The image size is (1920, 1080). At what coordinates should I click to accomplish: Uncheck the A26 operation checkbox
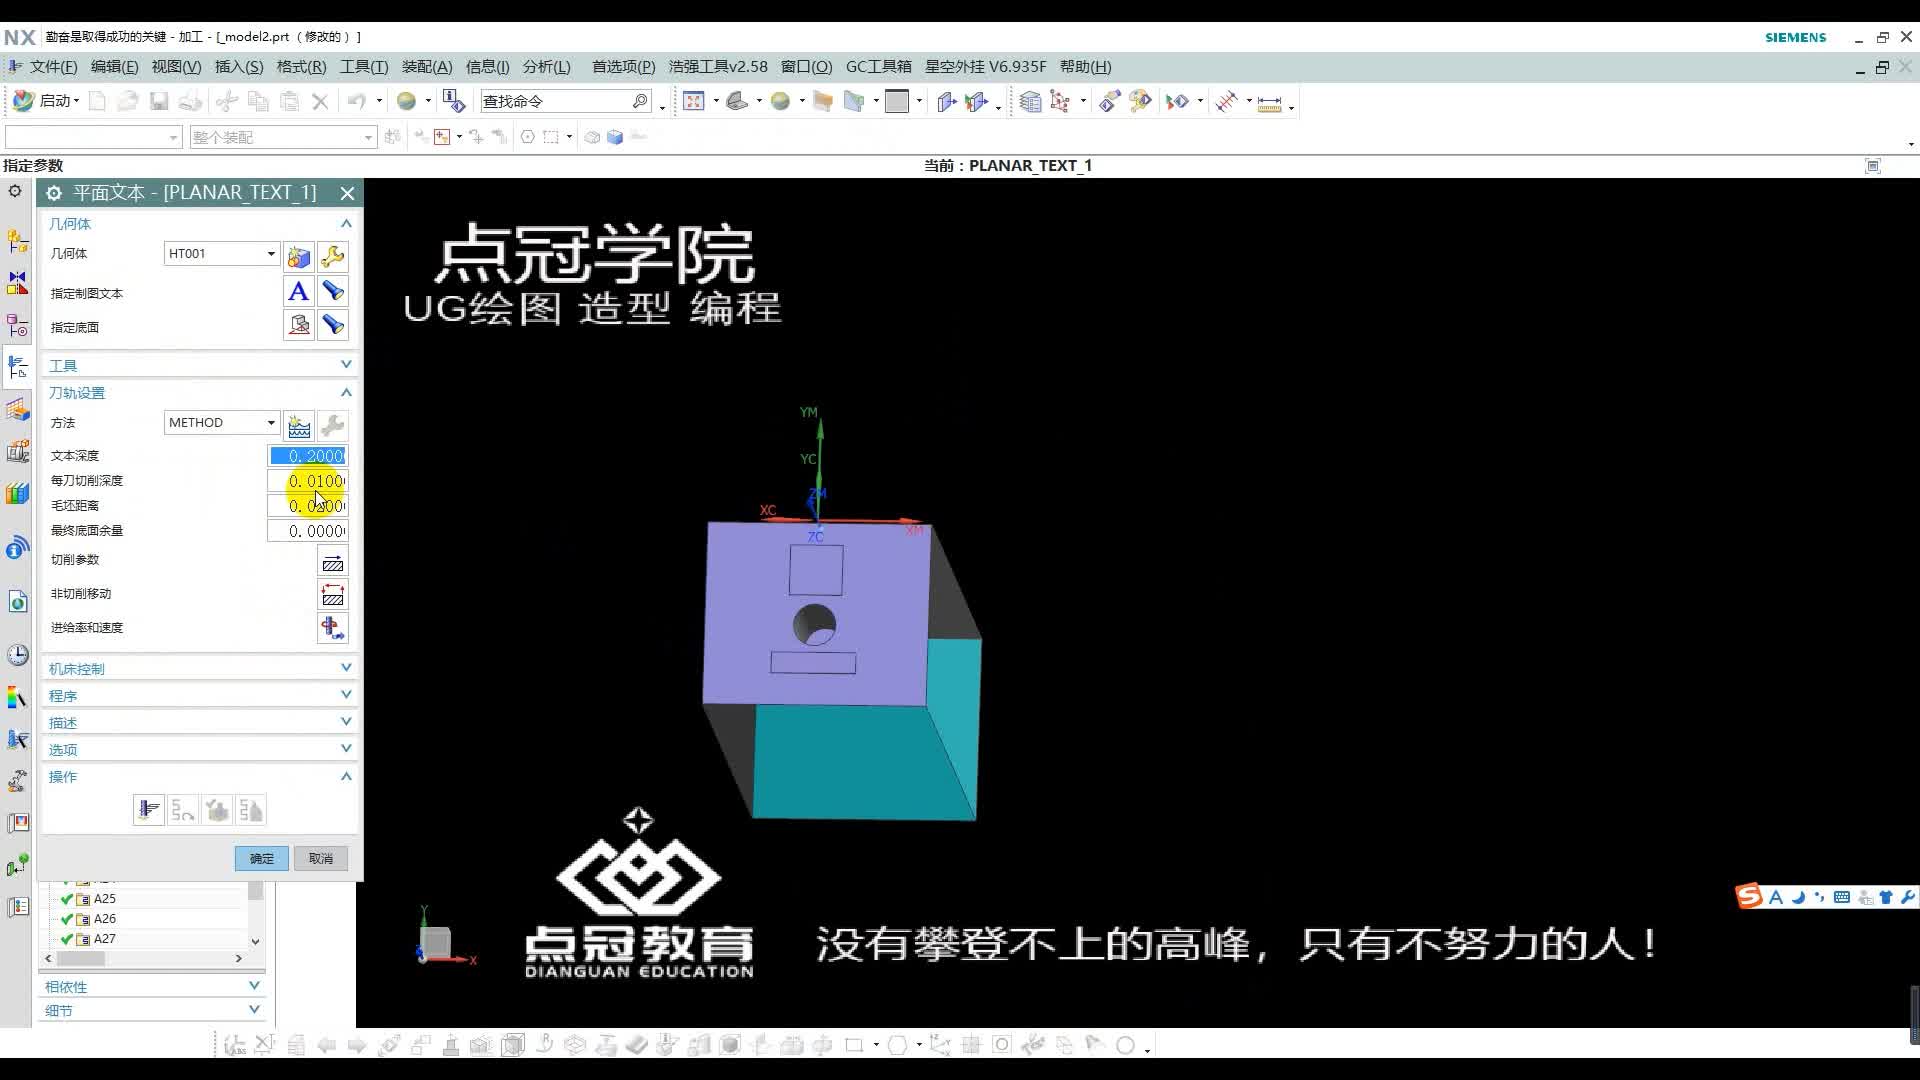[x=68, y=918]
